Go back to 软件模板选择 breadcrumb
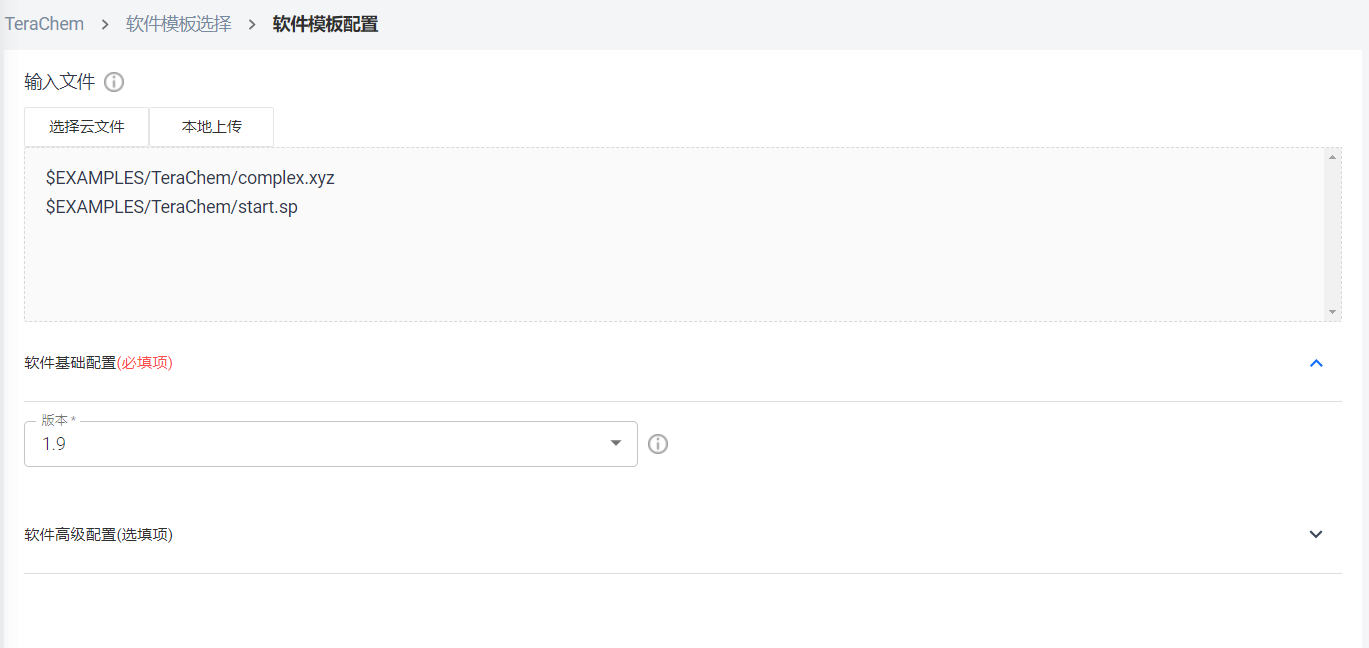 click(x=179, y=24)
